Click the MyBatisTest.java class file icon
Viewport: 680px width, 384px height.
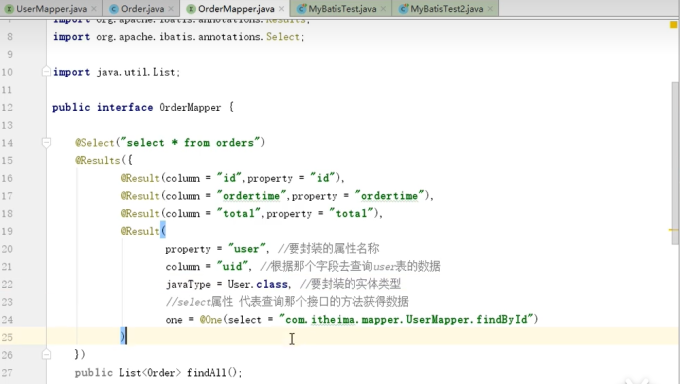(301, 9)
